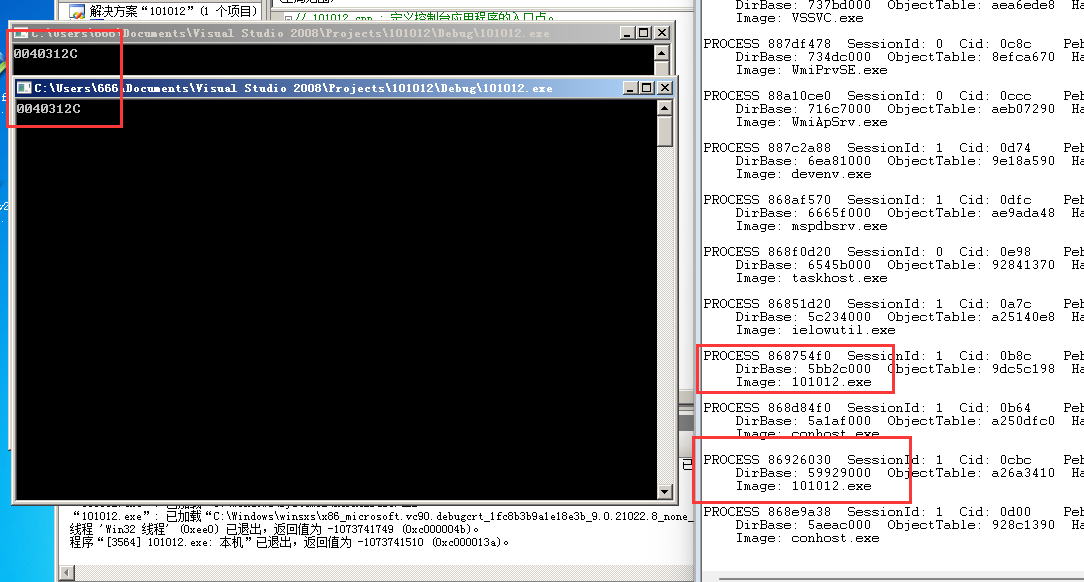Click the front console's scroll up arrow
This screenshot has width=1084, height=582.
[x=665, y=107]
